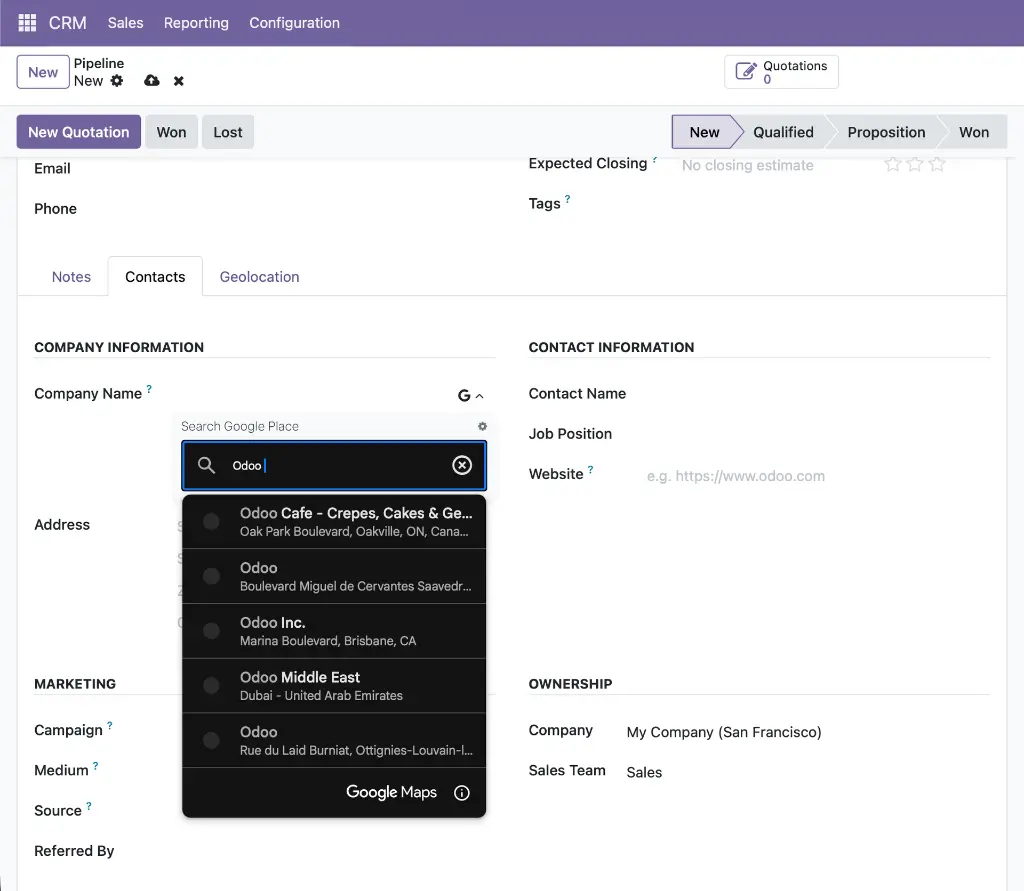Open the apps grid menu icon
This screenshot has width=1024, height=891.
coord(27,23)
